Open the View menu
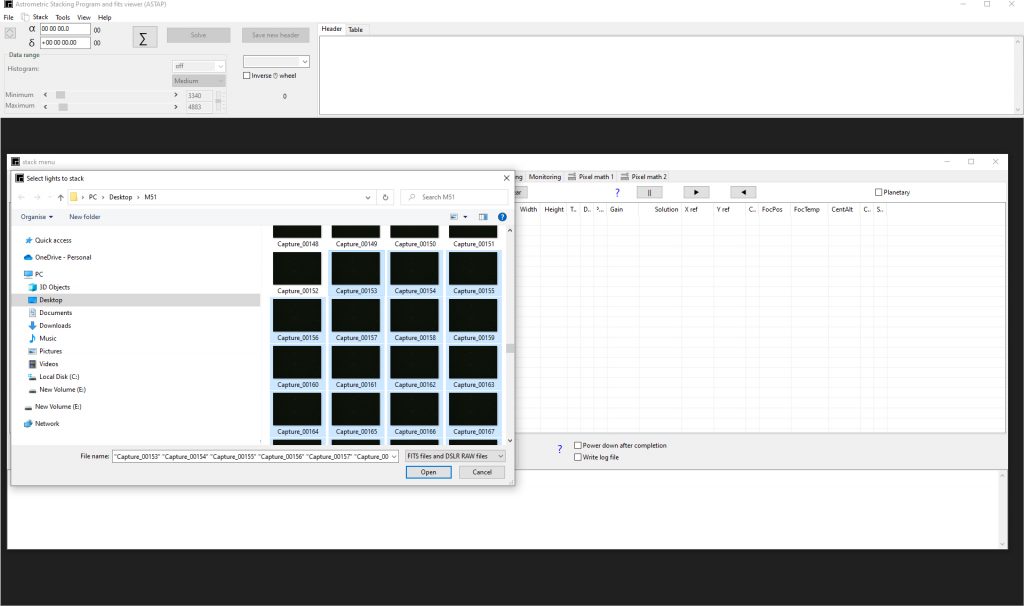Image resolution: width=1024 pixels, height=606 pixels. 84,18
